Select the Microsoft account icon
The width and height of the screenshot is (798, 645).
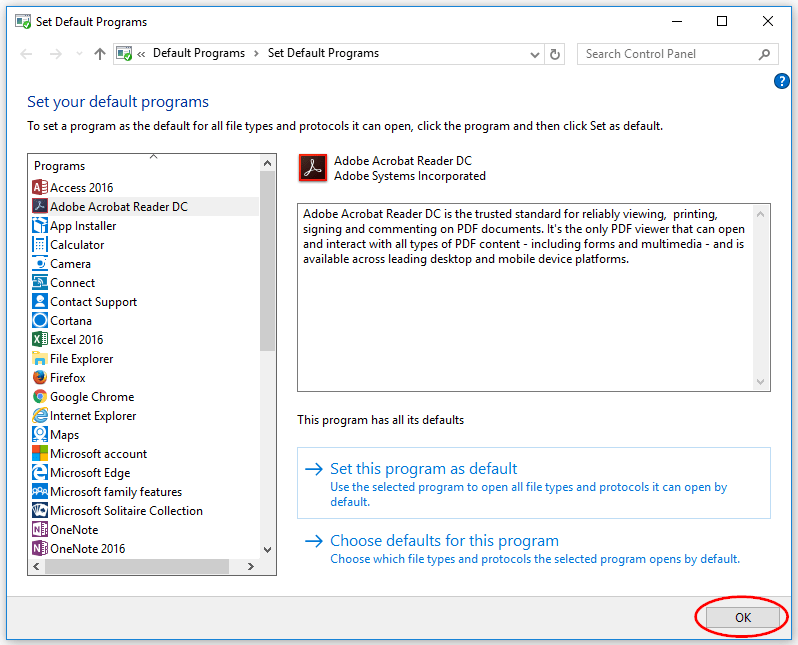click(x=40, y=454)
